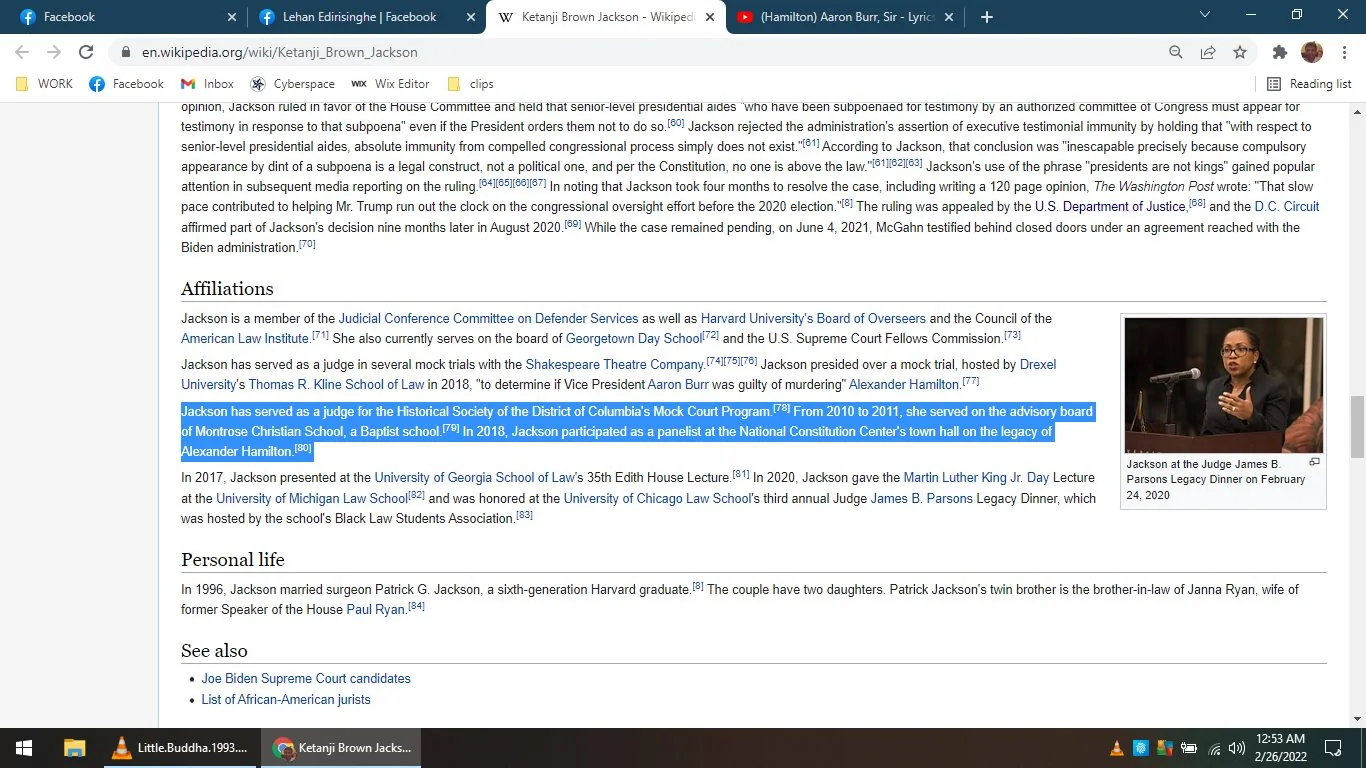Screen dimensions: 1366x768
Task: Share this page using the share icon
Action: (1208, 52)
